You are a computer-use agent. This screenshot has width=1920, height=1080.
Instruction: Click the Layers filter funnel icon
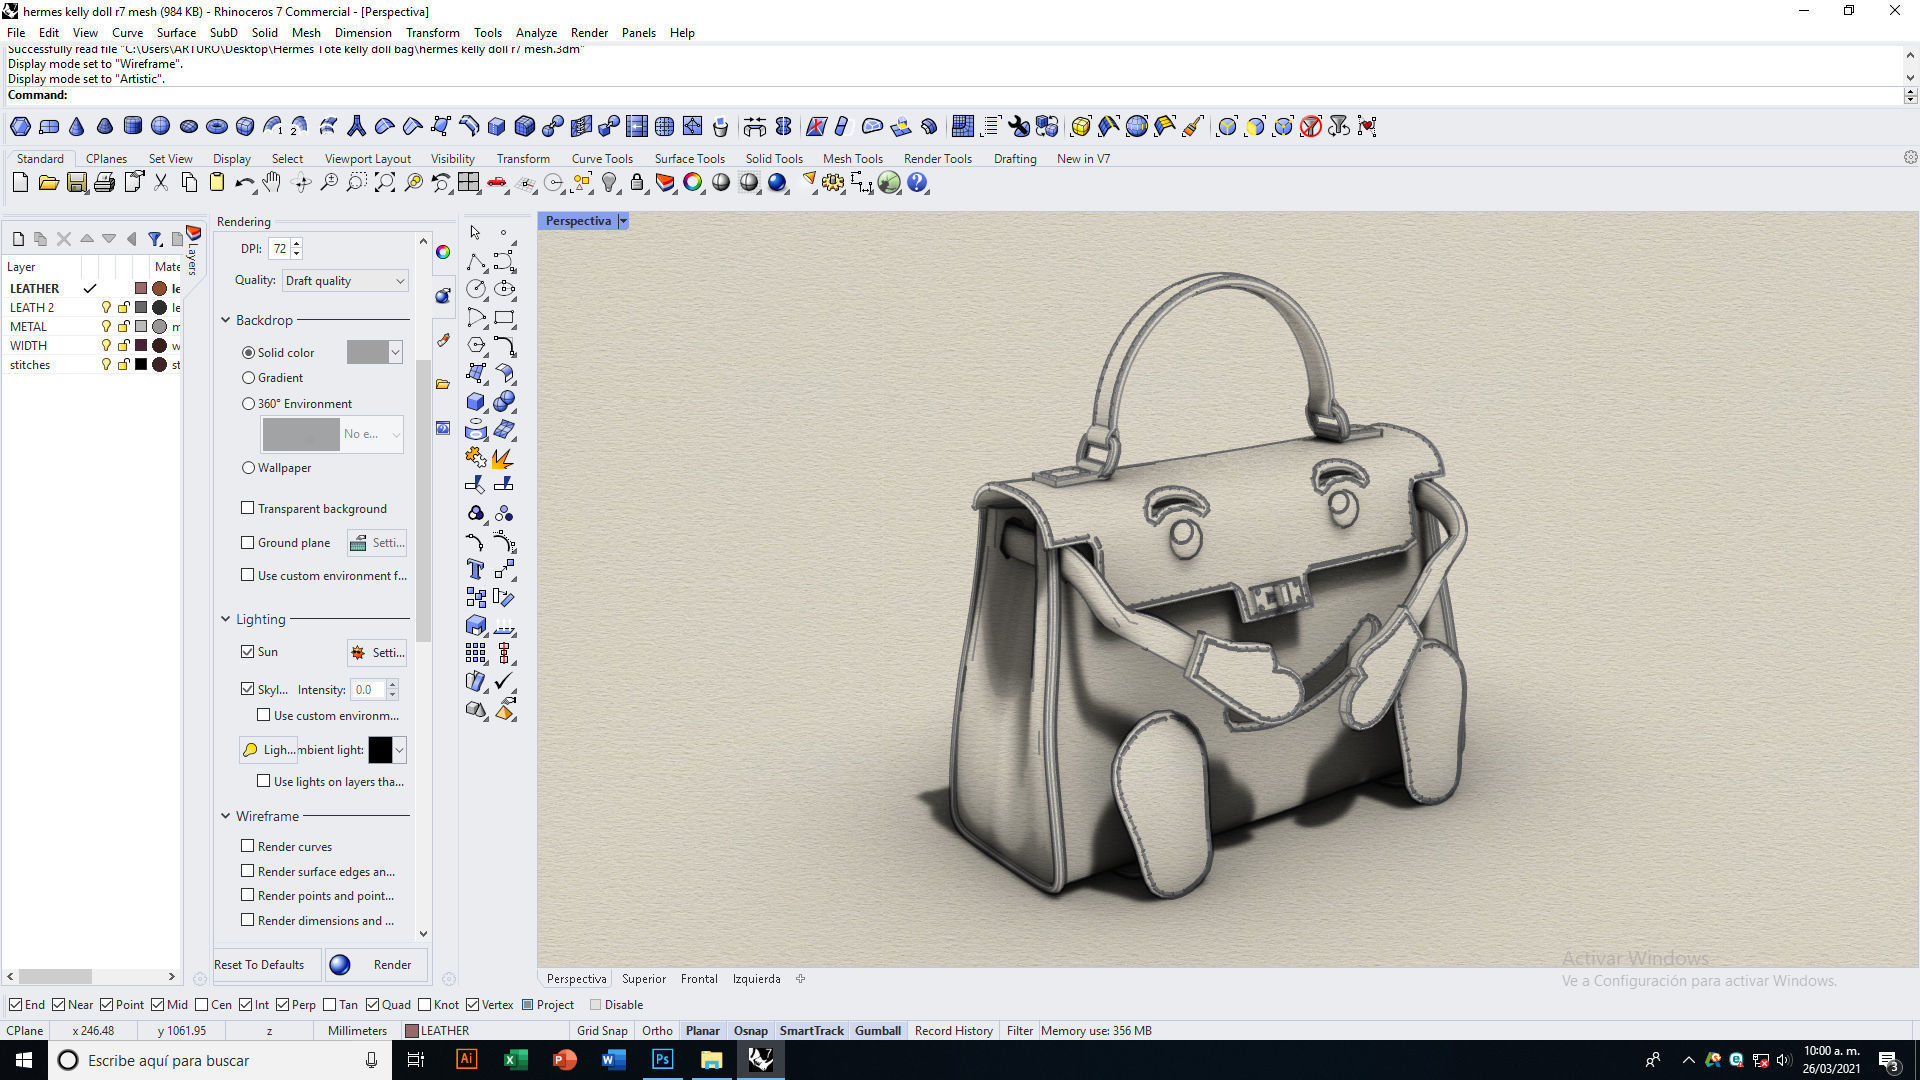155,239
